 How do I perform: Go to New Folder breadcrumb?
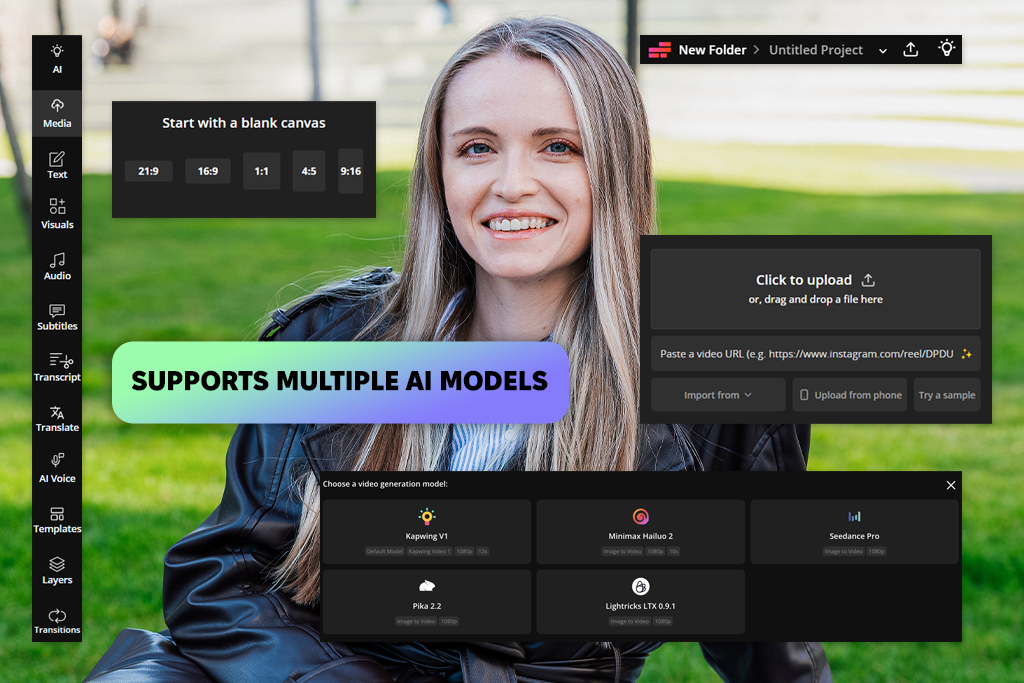tap(712, 50)
